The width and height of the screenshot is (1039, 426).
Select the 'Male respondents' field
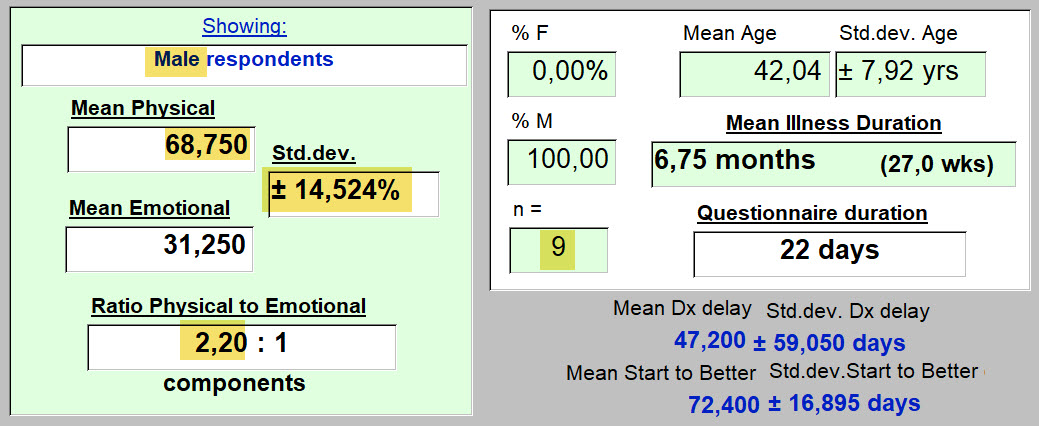pos(245,65)
